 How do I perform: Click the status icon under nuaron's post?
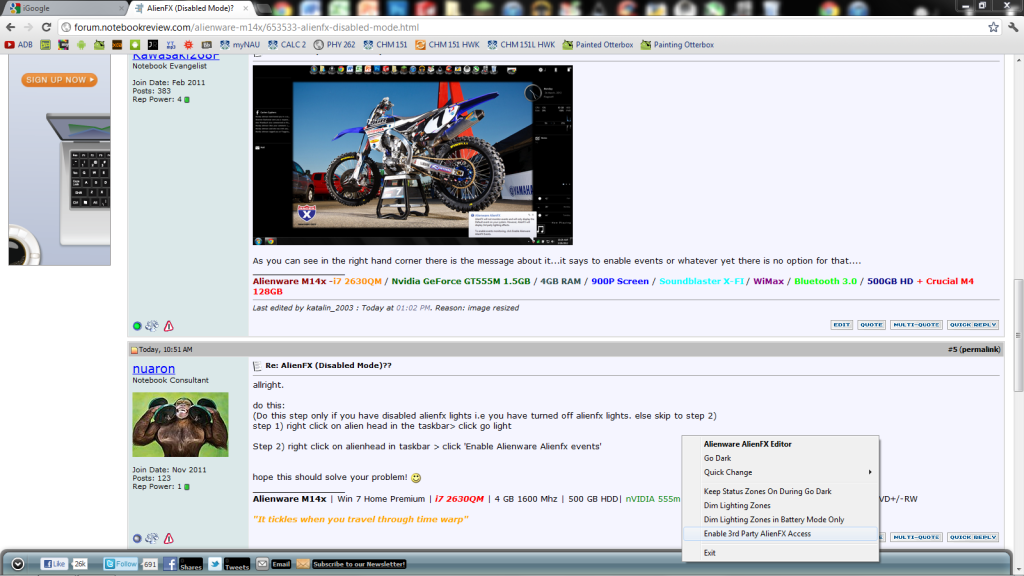coord(137,539)
